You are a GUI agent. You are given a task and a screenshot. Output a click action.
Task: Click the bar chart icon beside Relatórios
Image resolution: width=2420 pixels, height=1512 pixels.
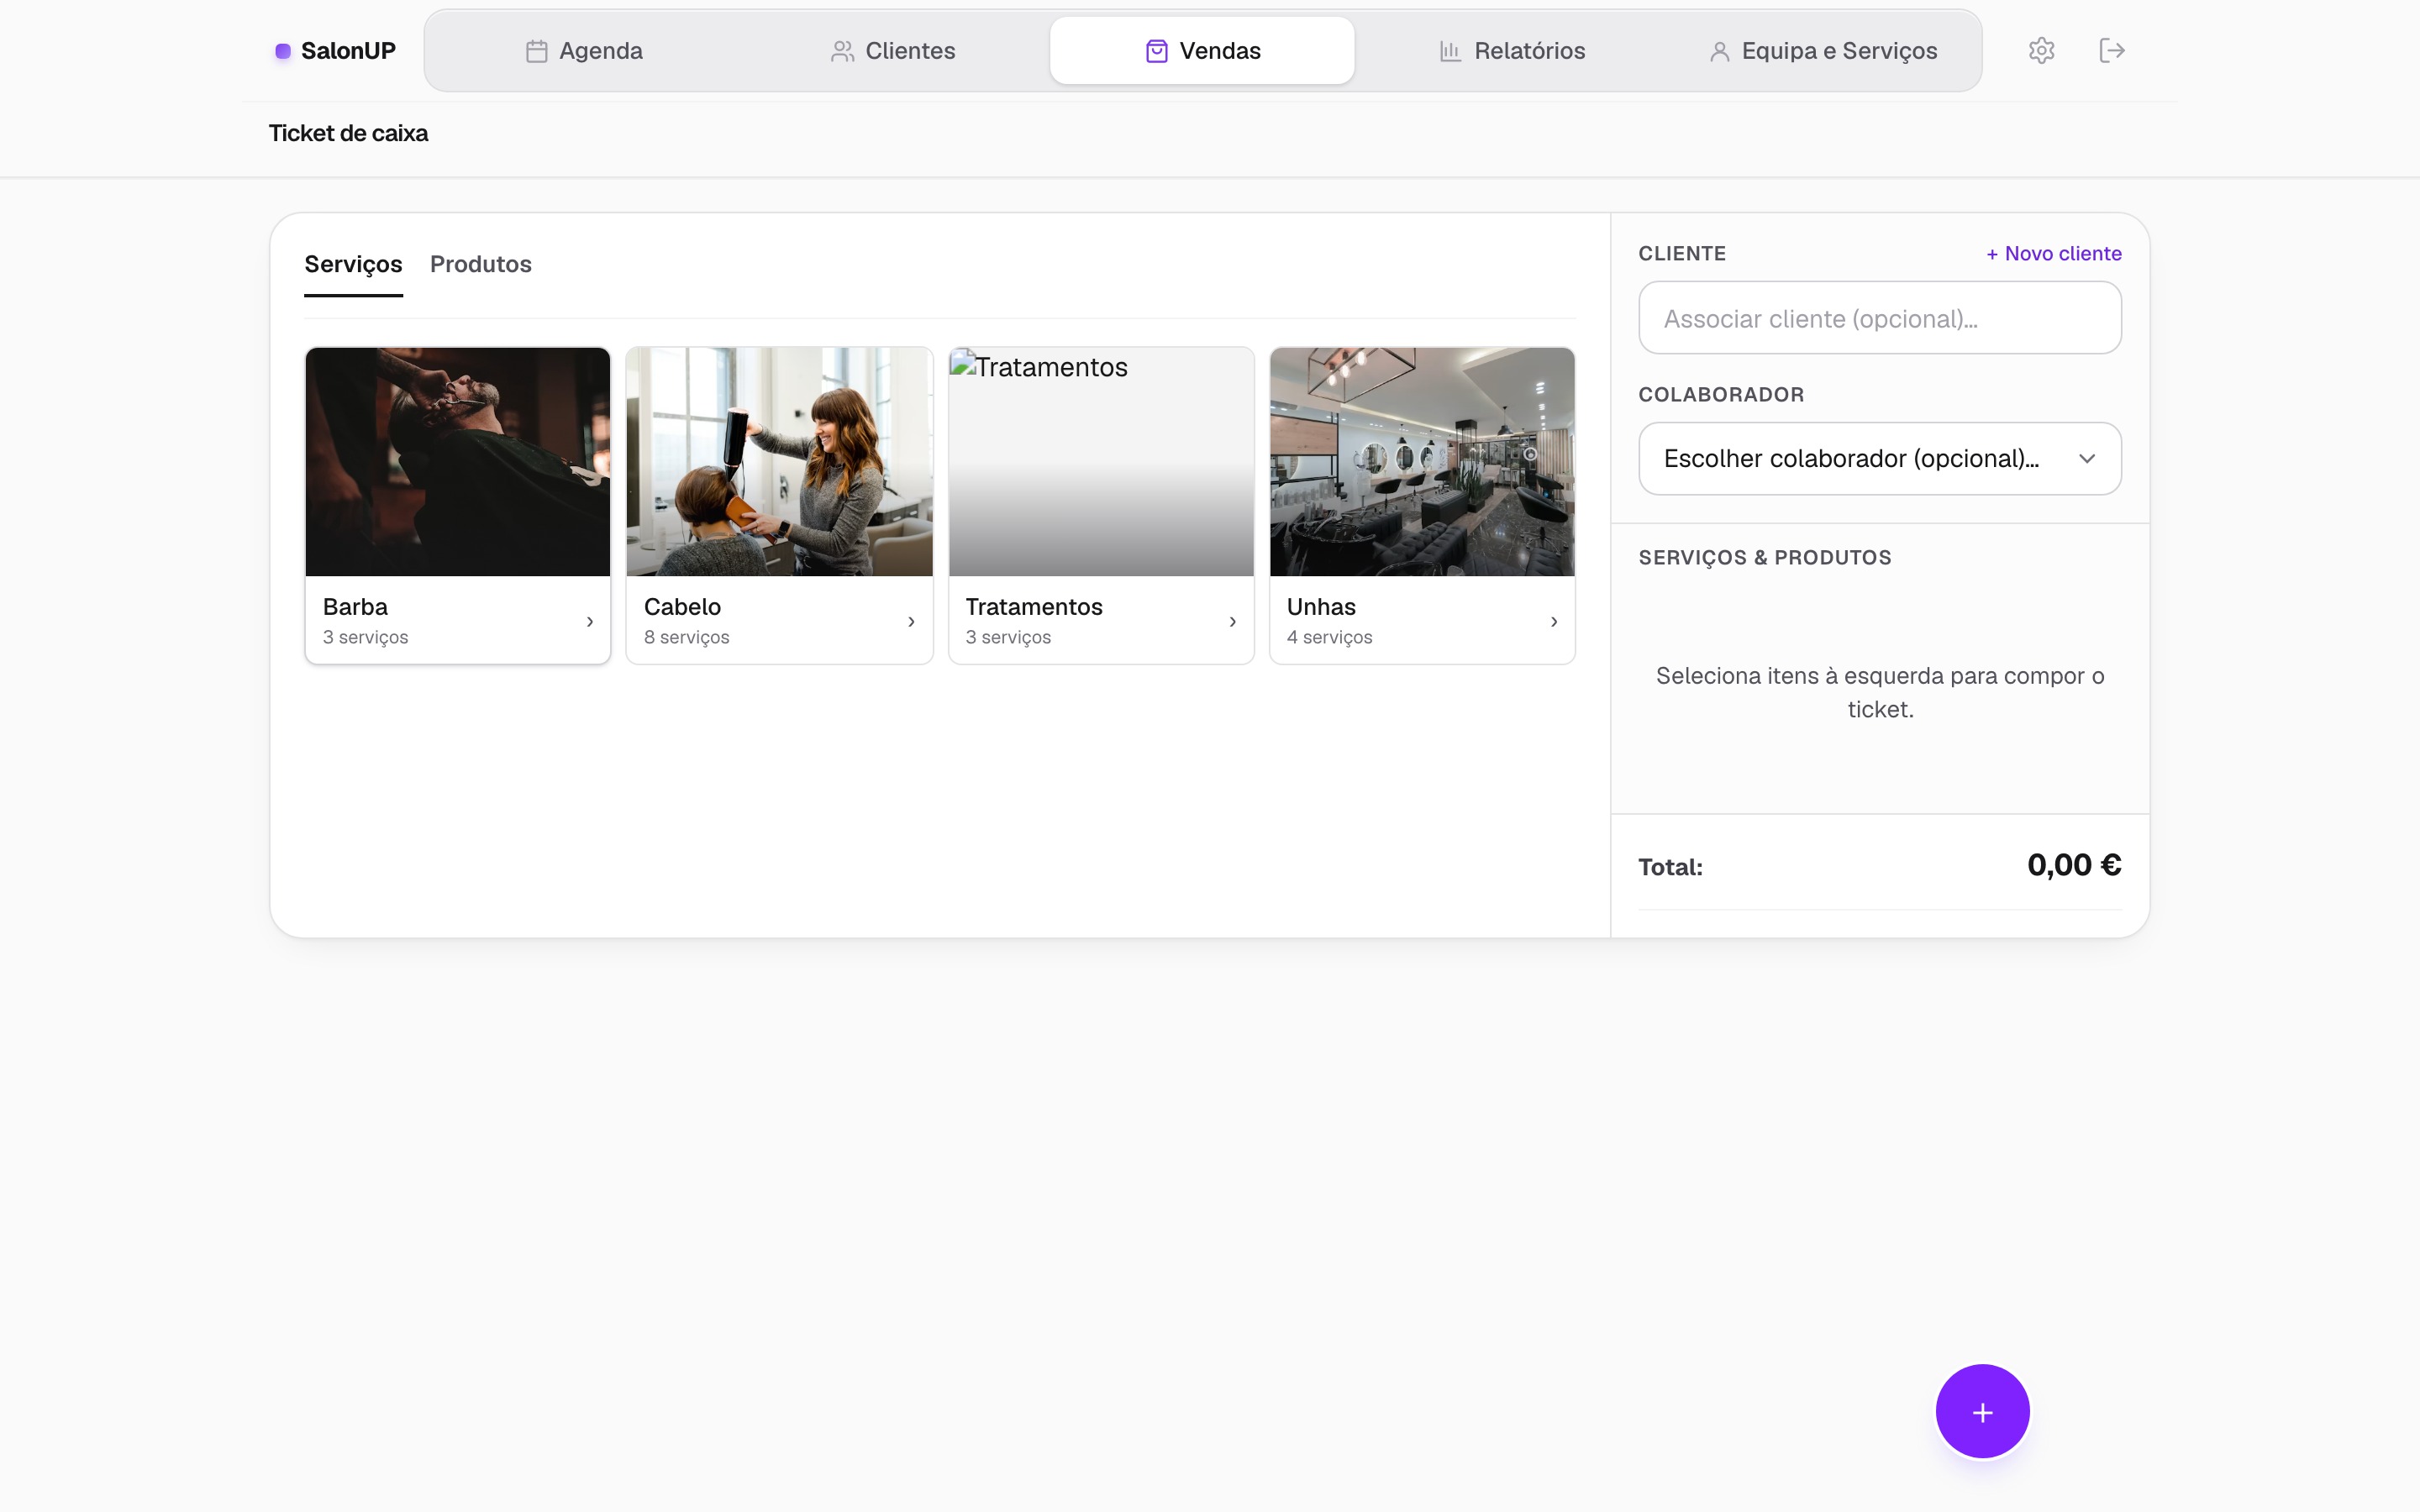tap(1451, 51)
